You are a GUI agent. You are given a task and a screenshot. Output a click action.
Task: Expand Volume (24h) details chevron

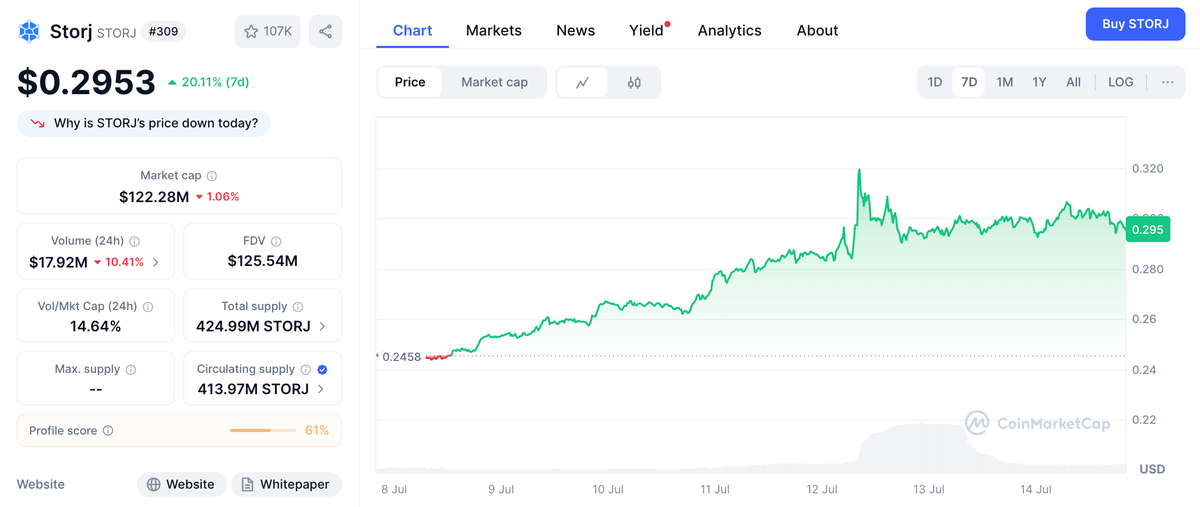(156, 263)
